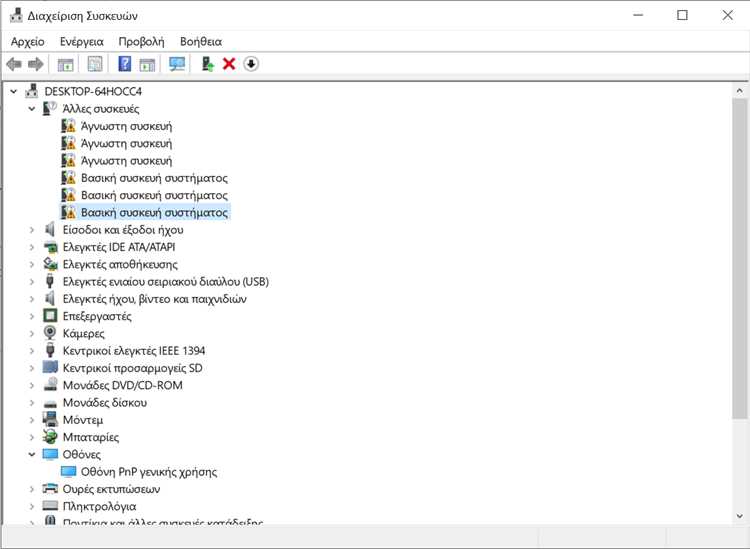Minimize the Διαχείριση Συσκευών window
750x549 pixels.
tap(638, 15)
